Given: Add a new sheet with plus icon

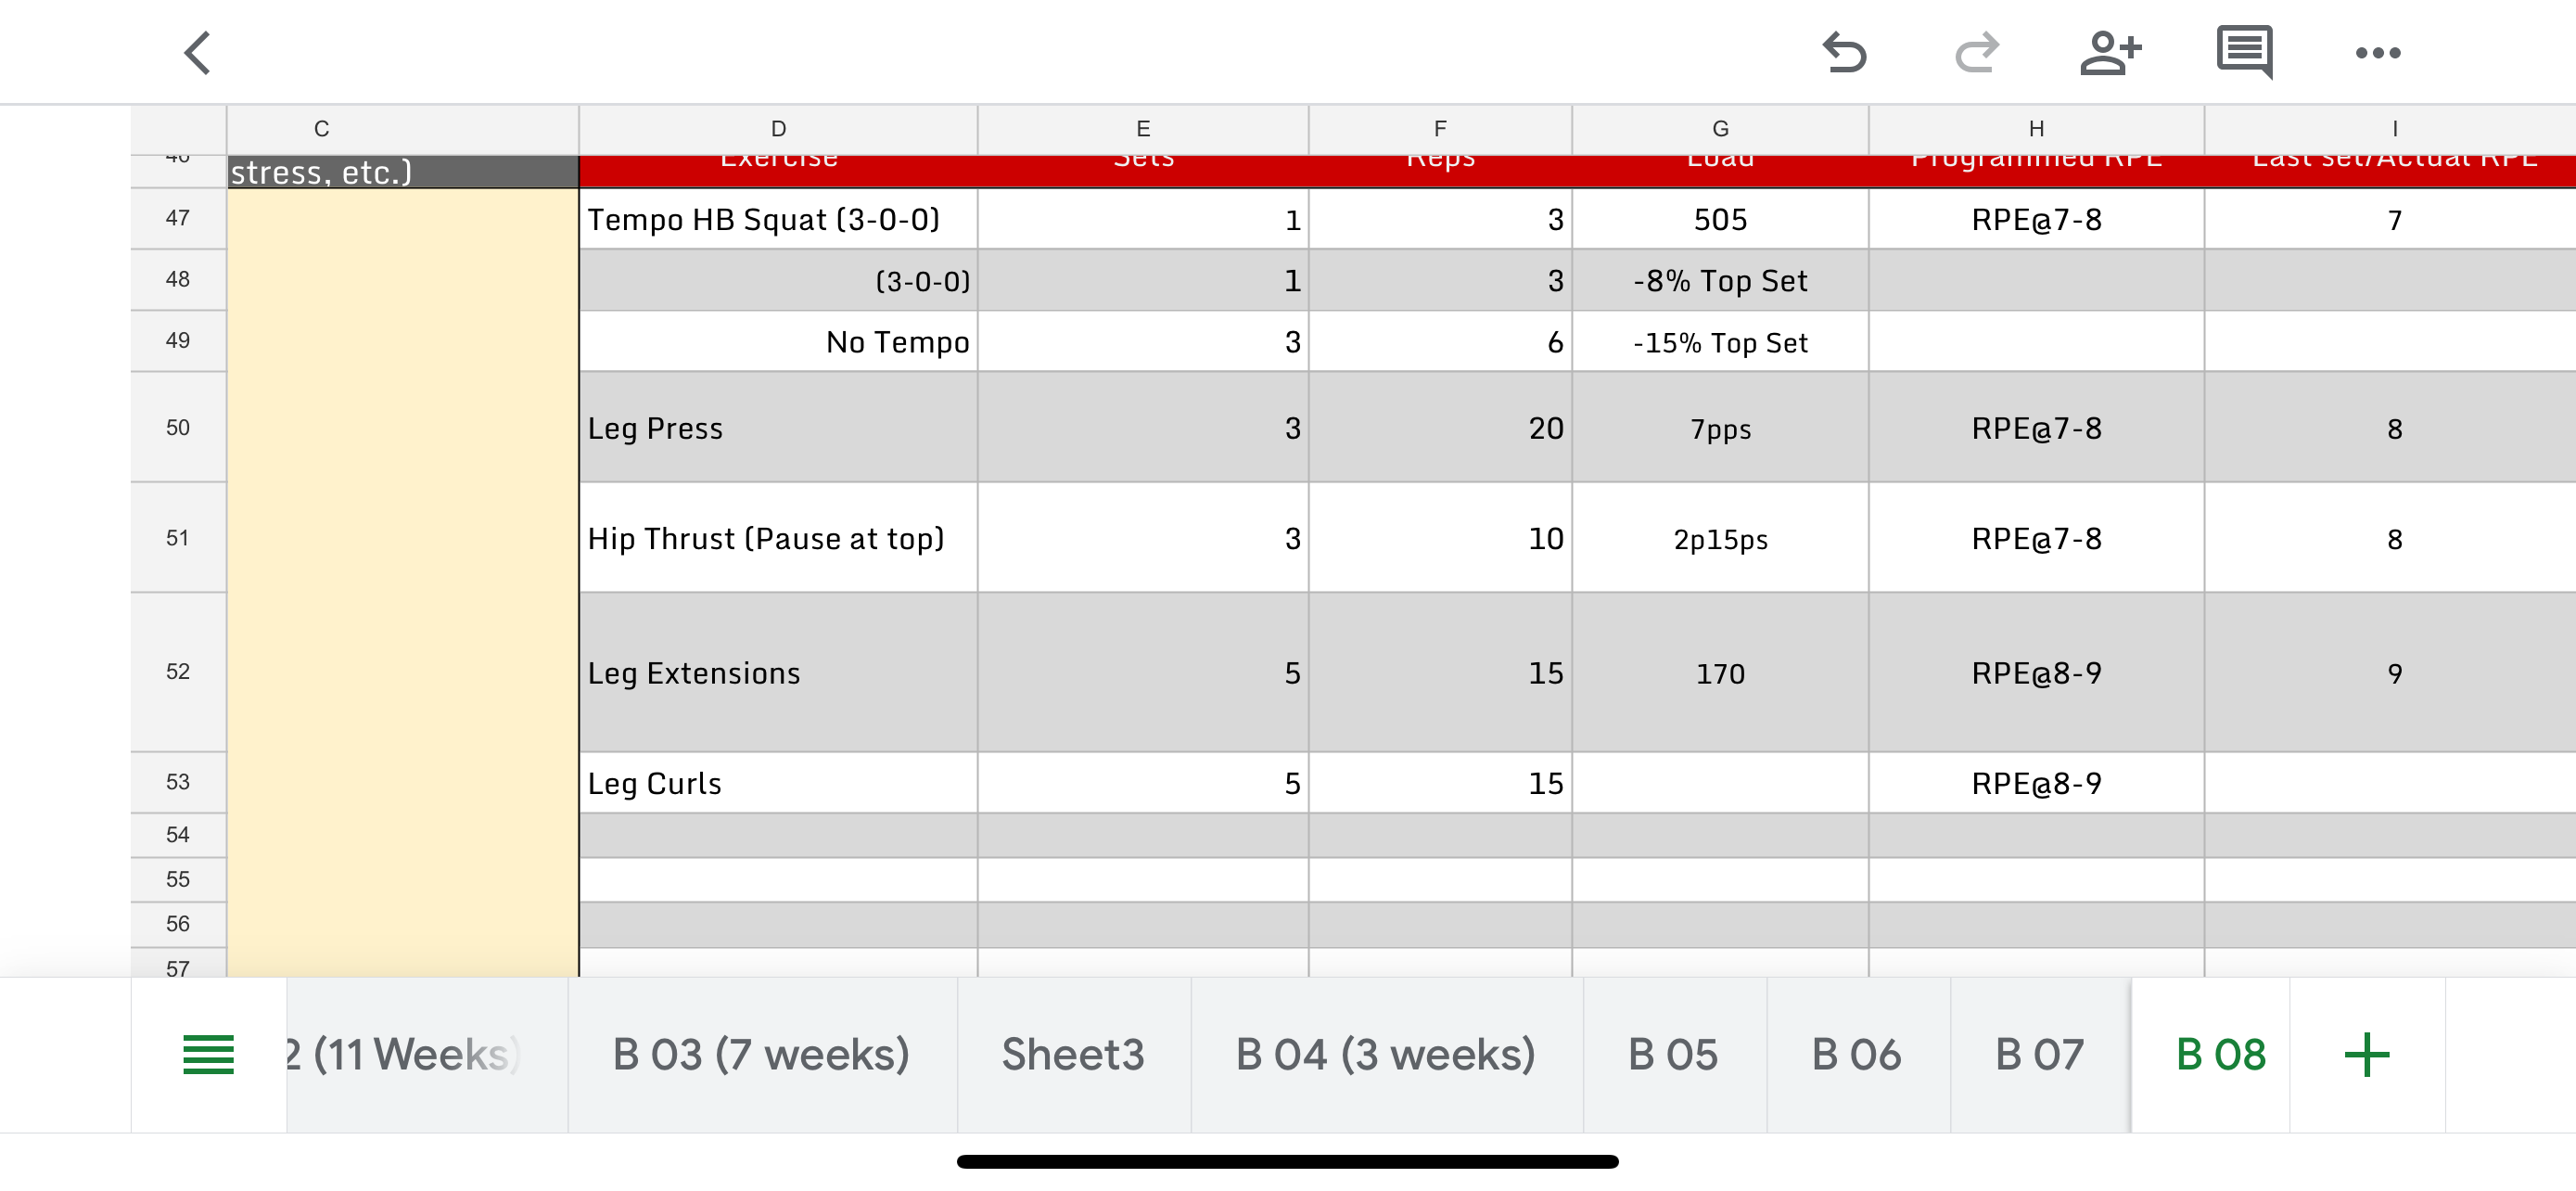Looking at the screenshot, I should coord(2366,1054).
